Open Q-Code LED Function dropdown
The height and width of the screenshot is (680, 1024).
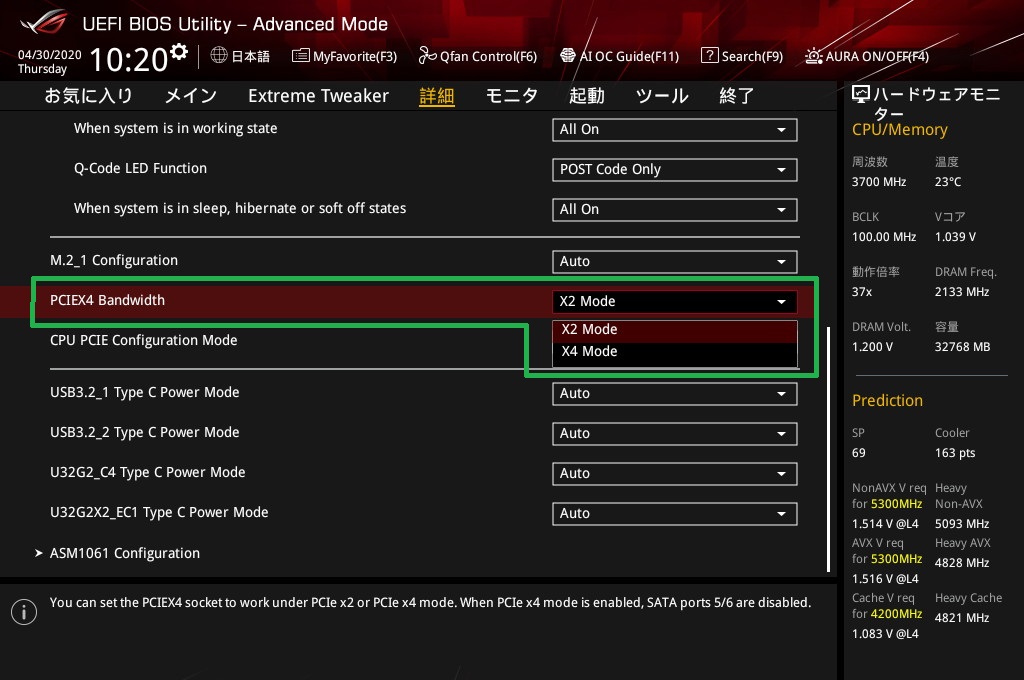coord(675,170)
